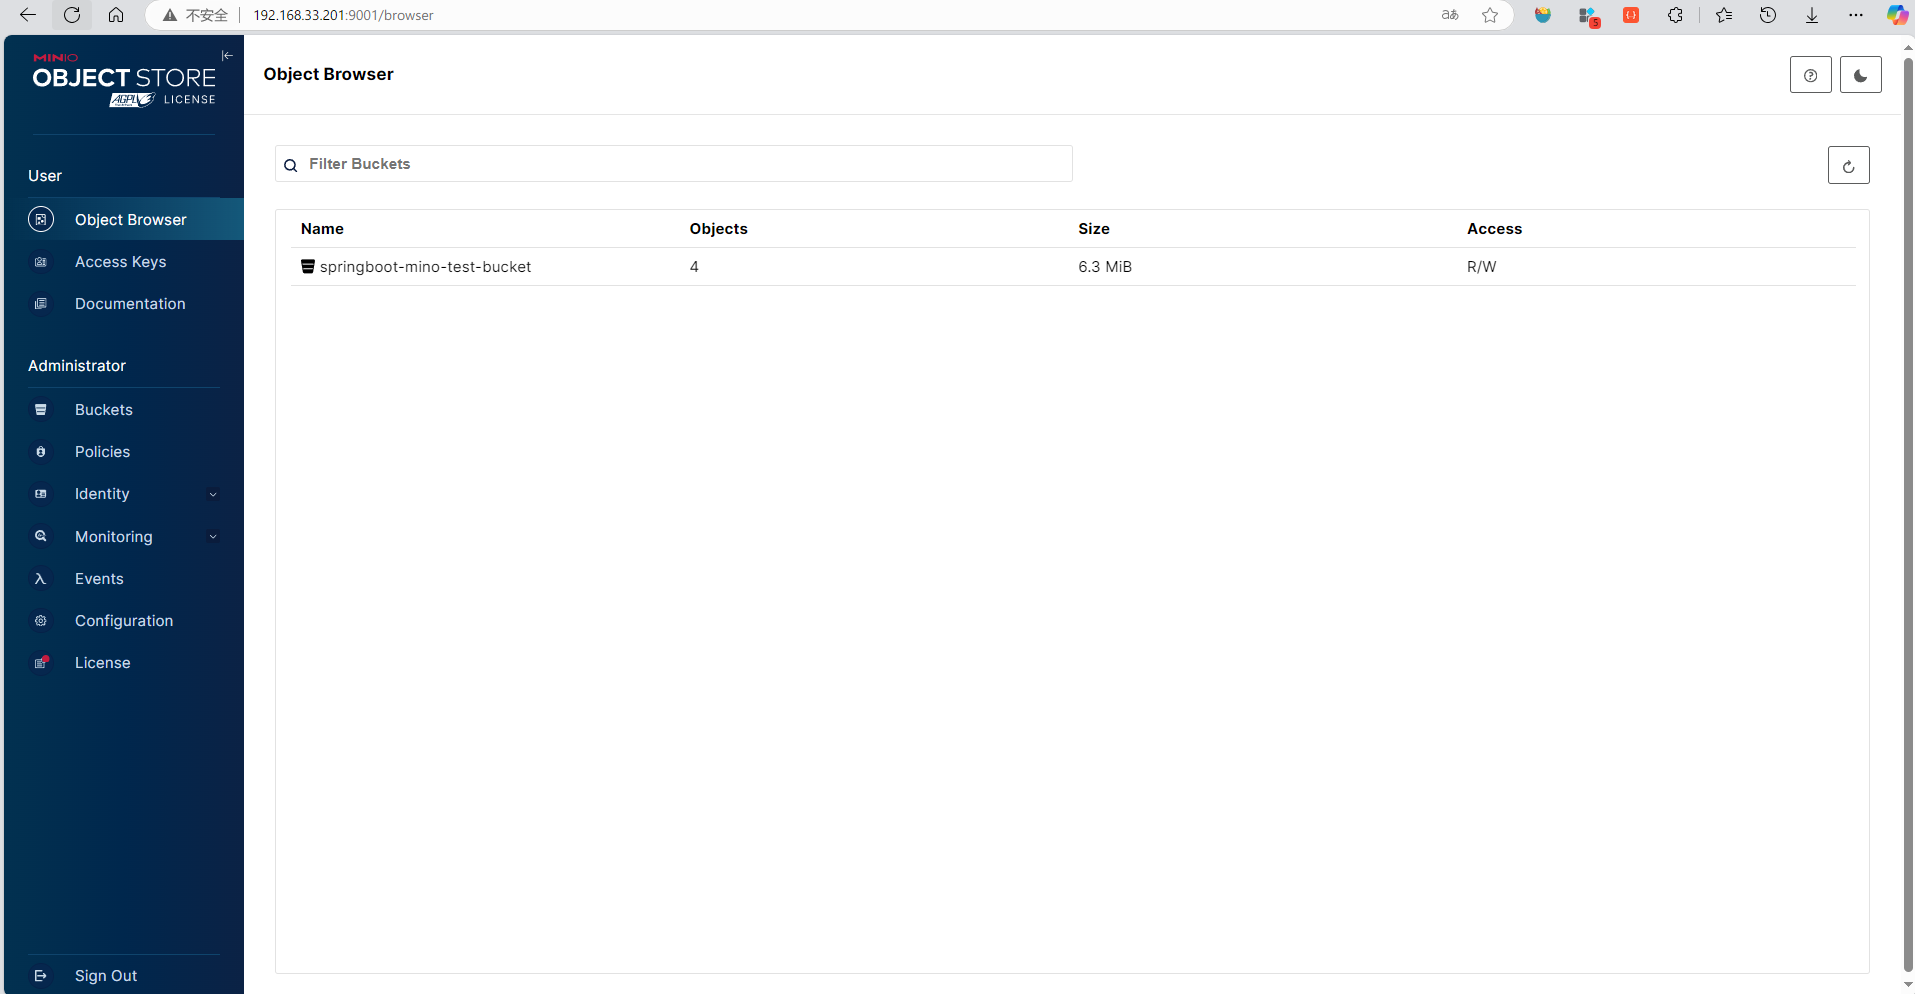Go back with the browser back arrow

click(28, 15)
